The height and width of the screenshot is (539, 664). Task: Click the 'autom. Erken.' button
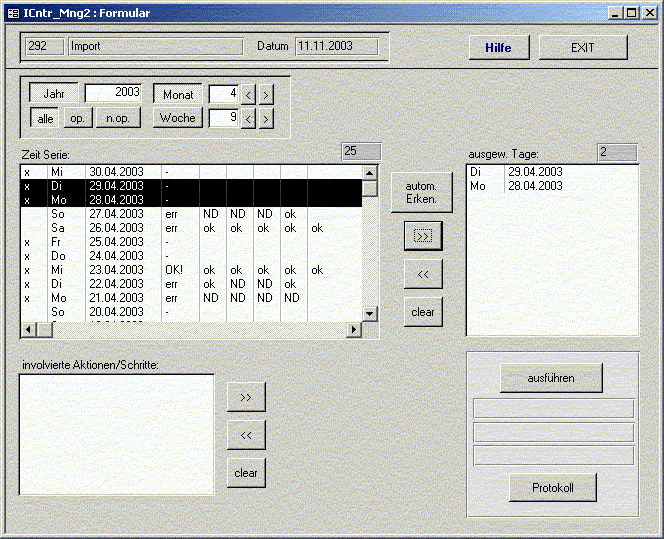tap(421, 192)
